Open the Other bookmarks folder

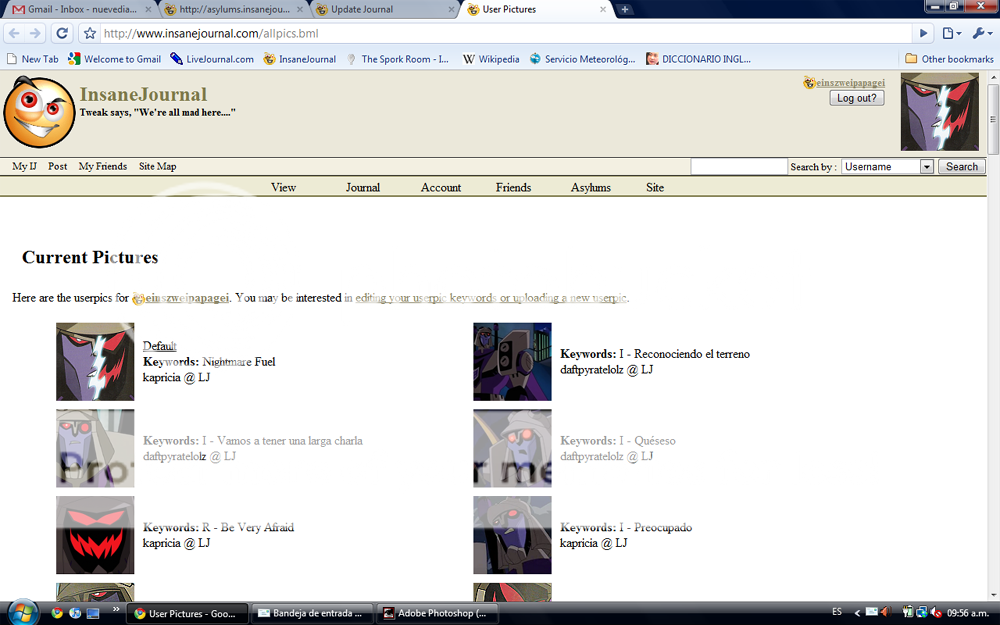click(x=949, y=59)
